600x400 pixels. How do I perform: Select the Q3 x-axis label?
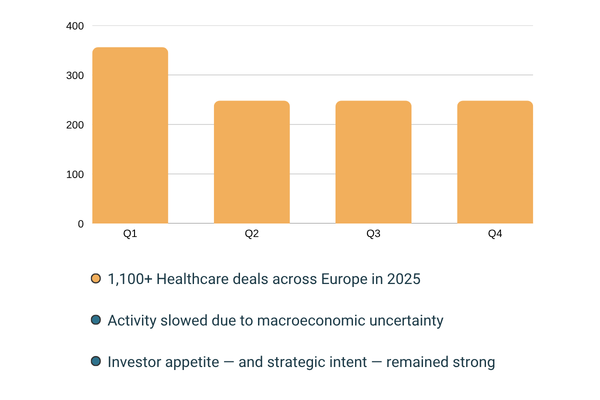coord(373,234)
